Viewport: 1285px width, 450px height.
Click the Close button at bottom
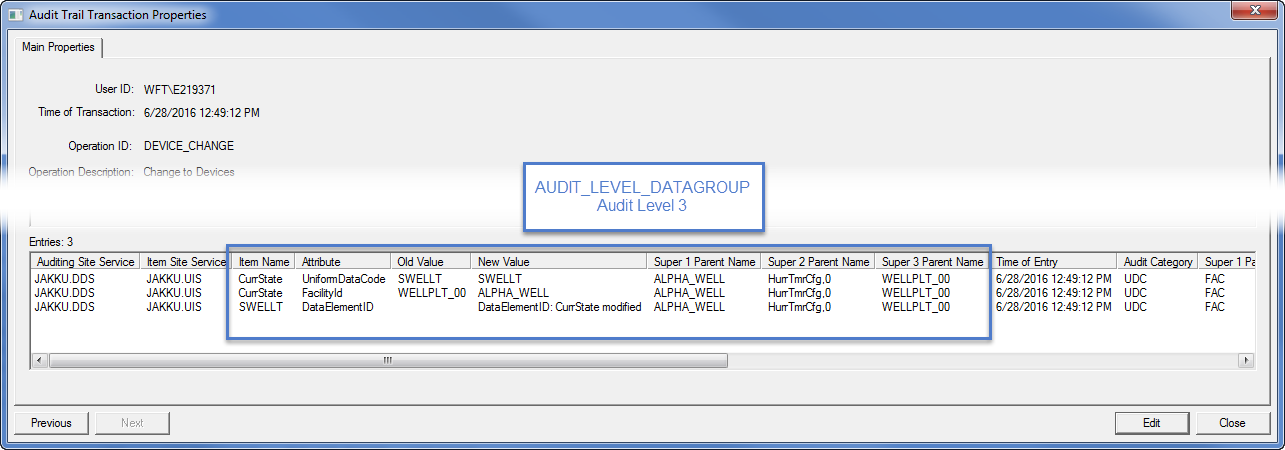pos(1232,423)
